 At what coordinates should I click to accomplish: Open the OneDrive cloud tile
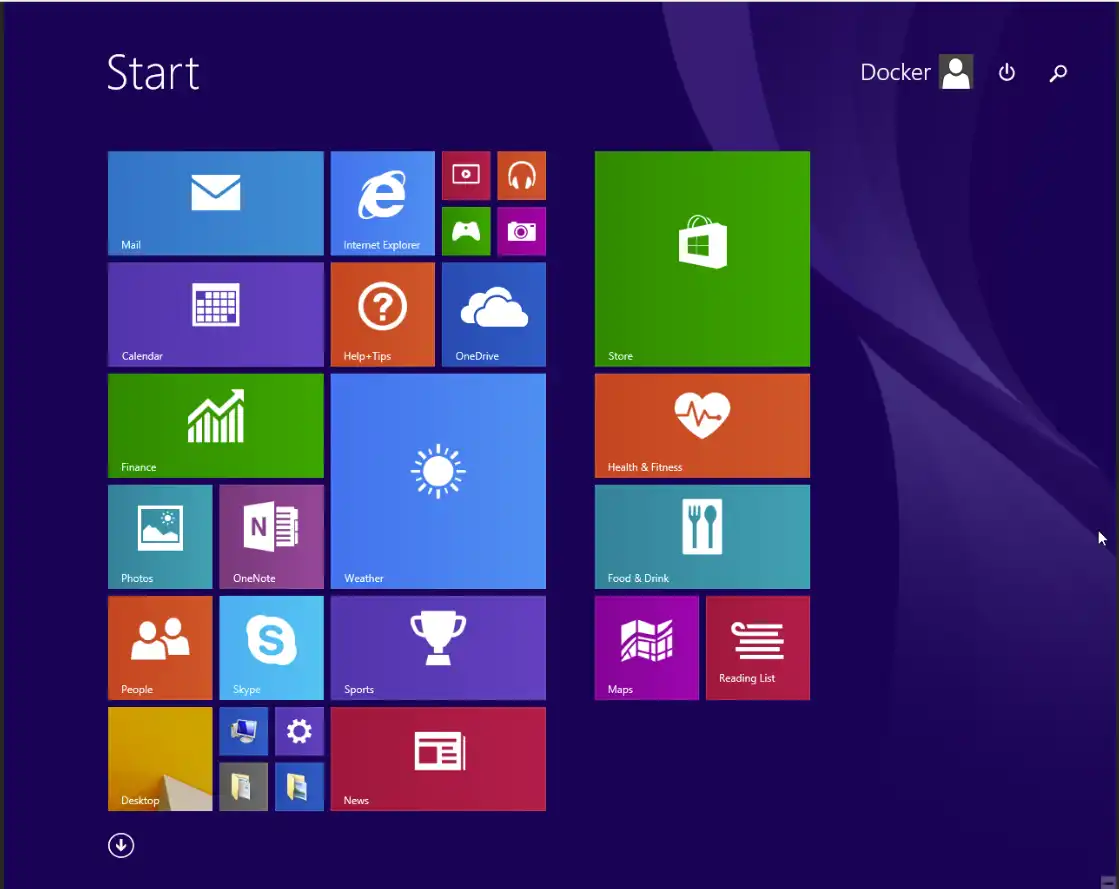coord(493,314)
